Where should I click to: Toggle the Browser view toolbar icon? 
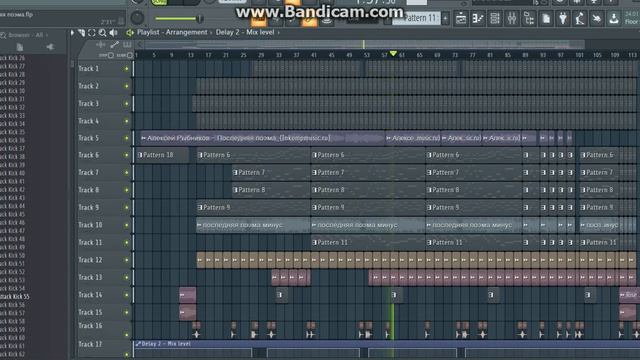[529, 18]
